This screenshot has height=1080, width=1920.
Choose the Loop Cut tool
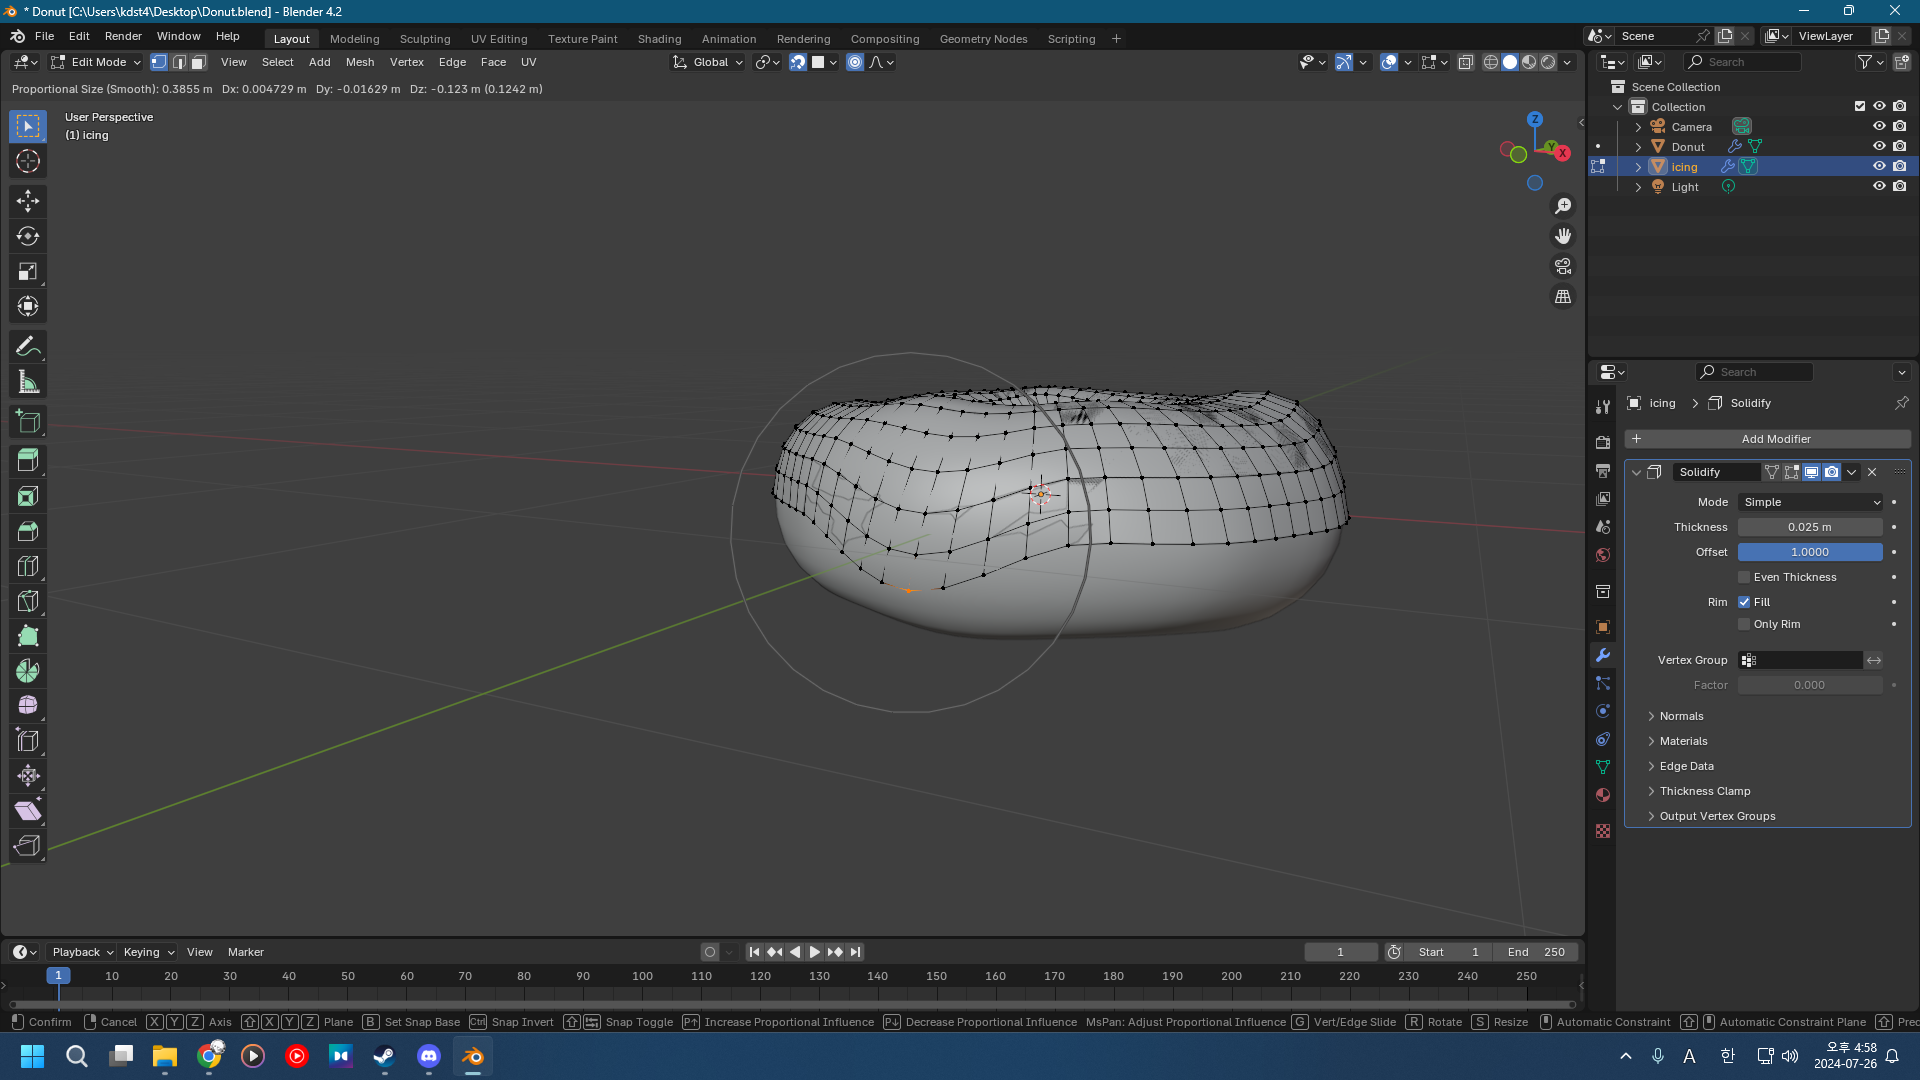click(28, 567)
